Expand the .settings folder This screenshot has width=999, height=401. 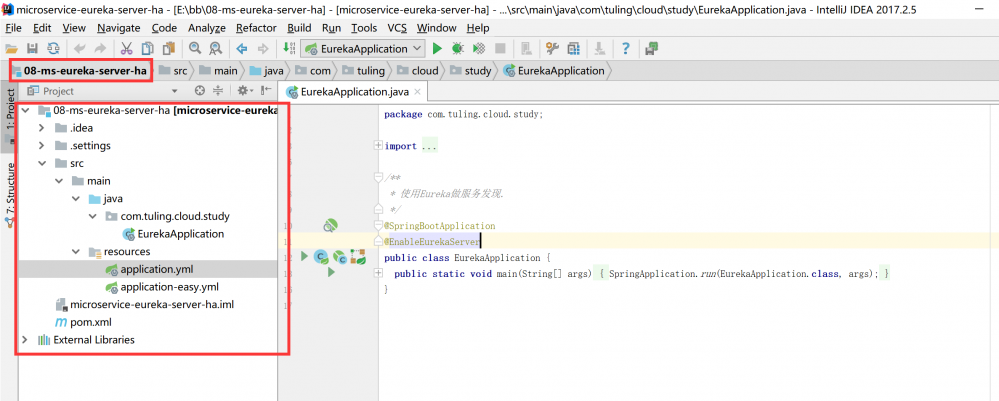42,146
